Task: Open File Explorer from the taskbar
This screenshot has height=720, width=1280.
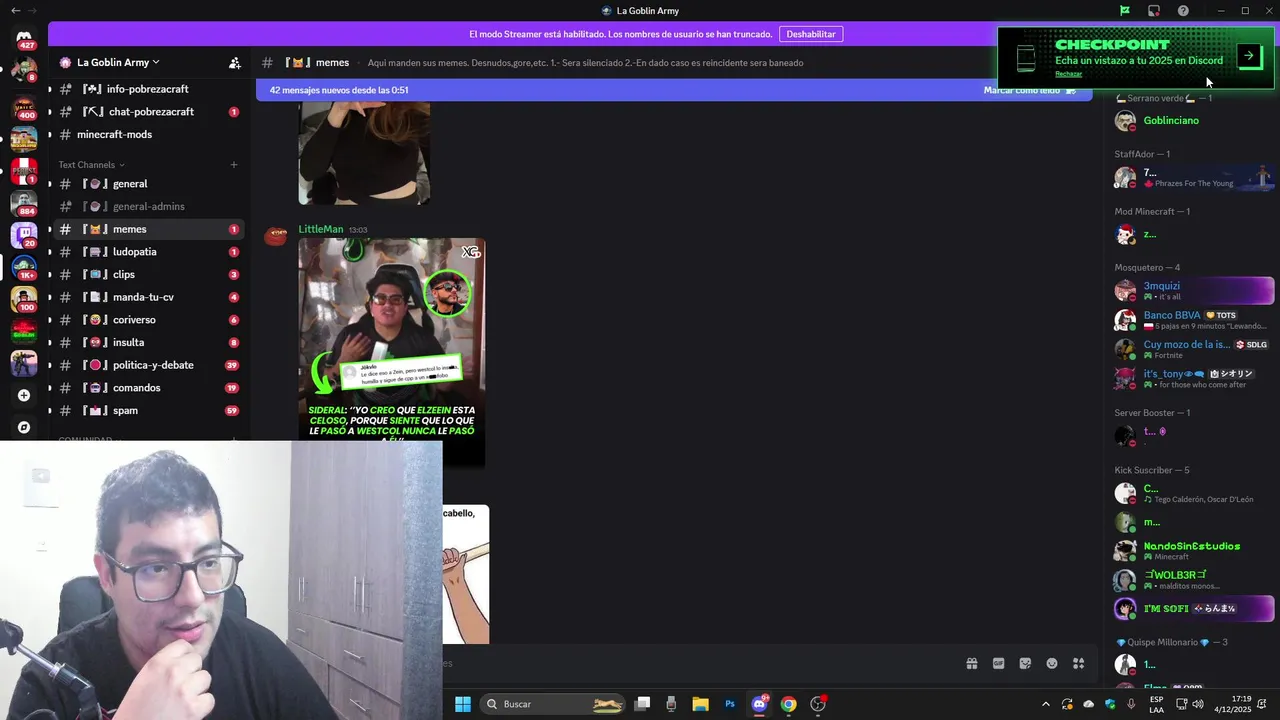Action: 701,704
